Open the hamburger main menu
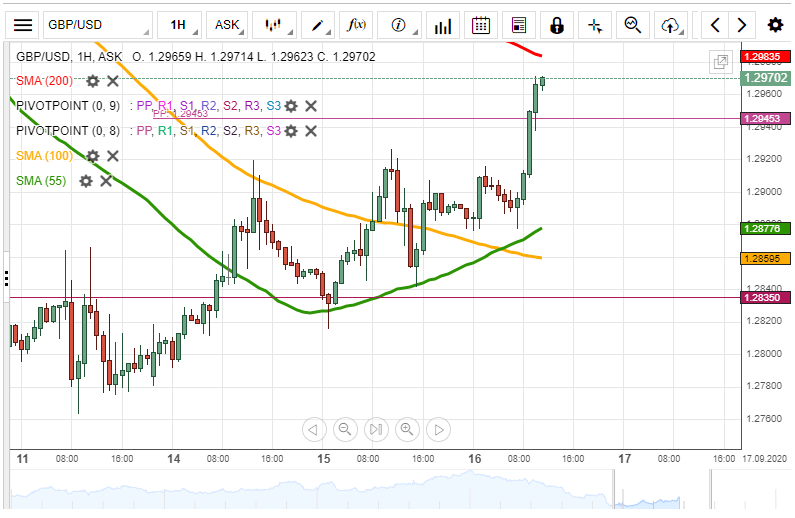795x518 pixels. coord(23,25)
